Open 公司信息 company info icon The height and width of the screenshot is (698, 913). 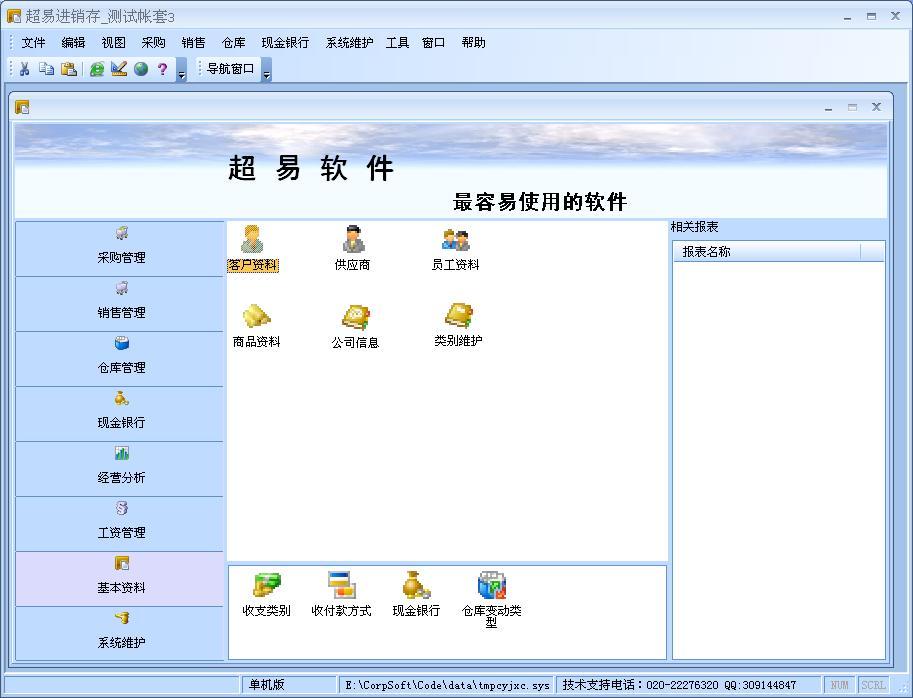[x=355, y=326]
